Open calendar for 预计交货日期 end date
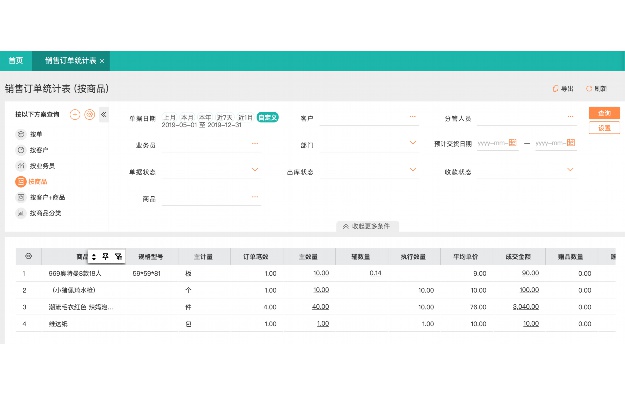 [x=571, y=143]
